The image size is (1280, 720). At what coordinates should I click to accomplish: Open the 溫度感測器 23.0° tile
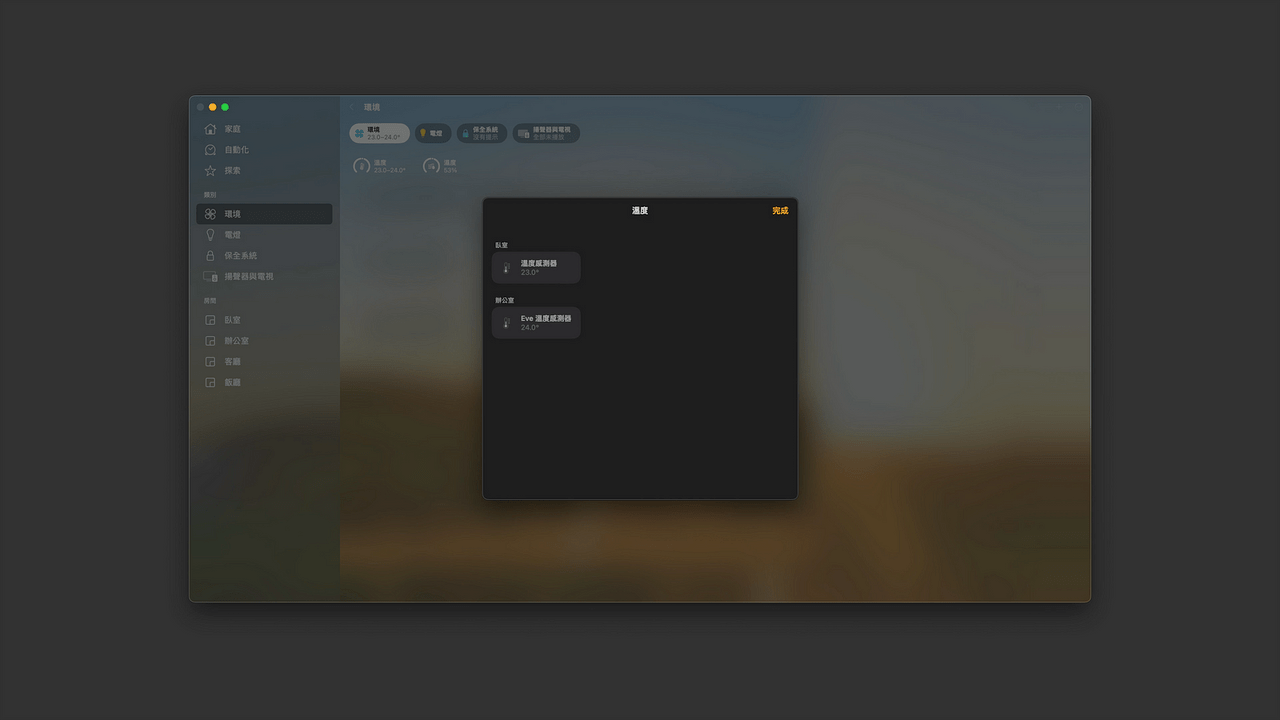pos(536,268)
